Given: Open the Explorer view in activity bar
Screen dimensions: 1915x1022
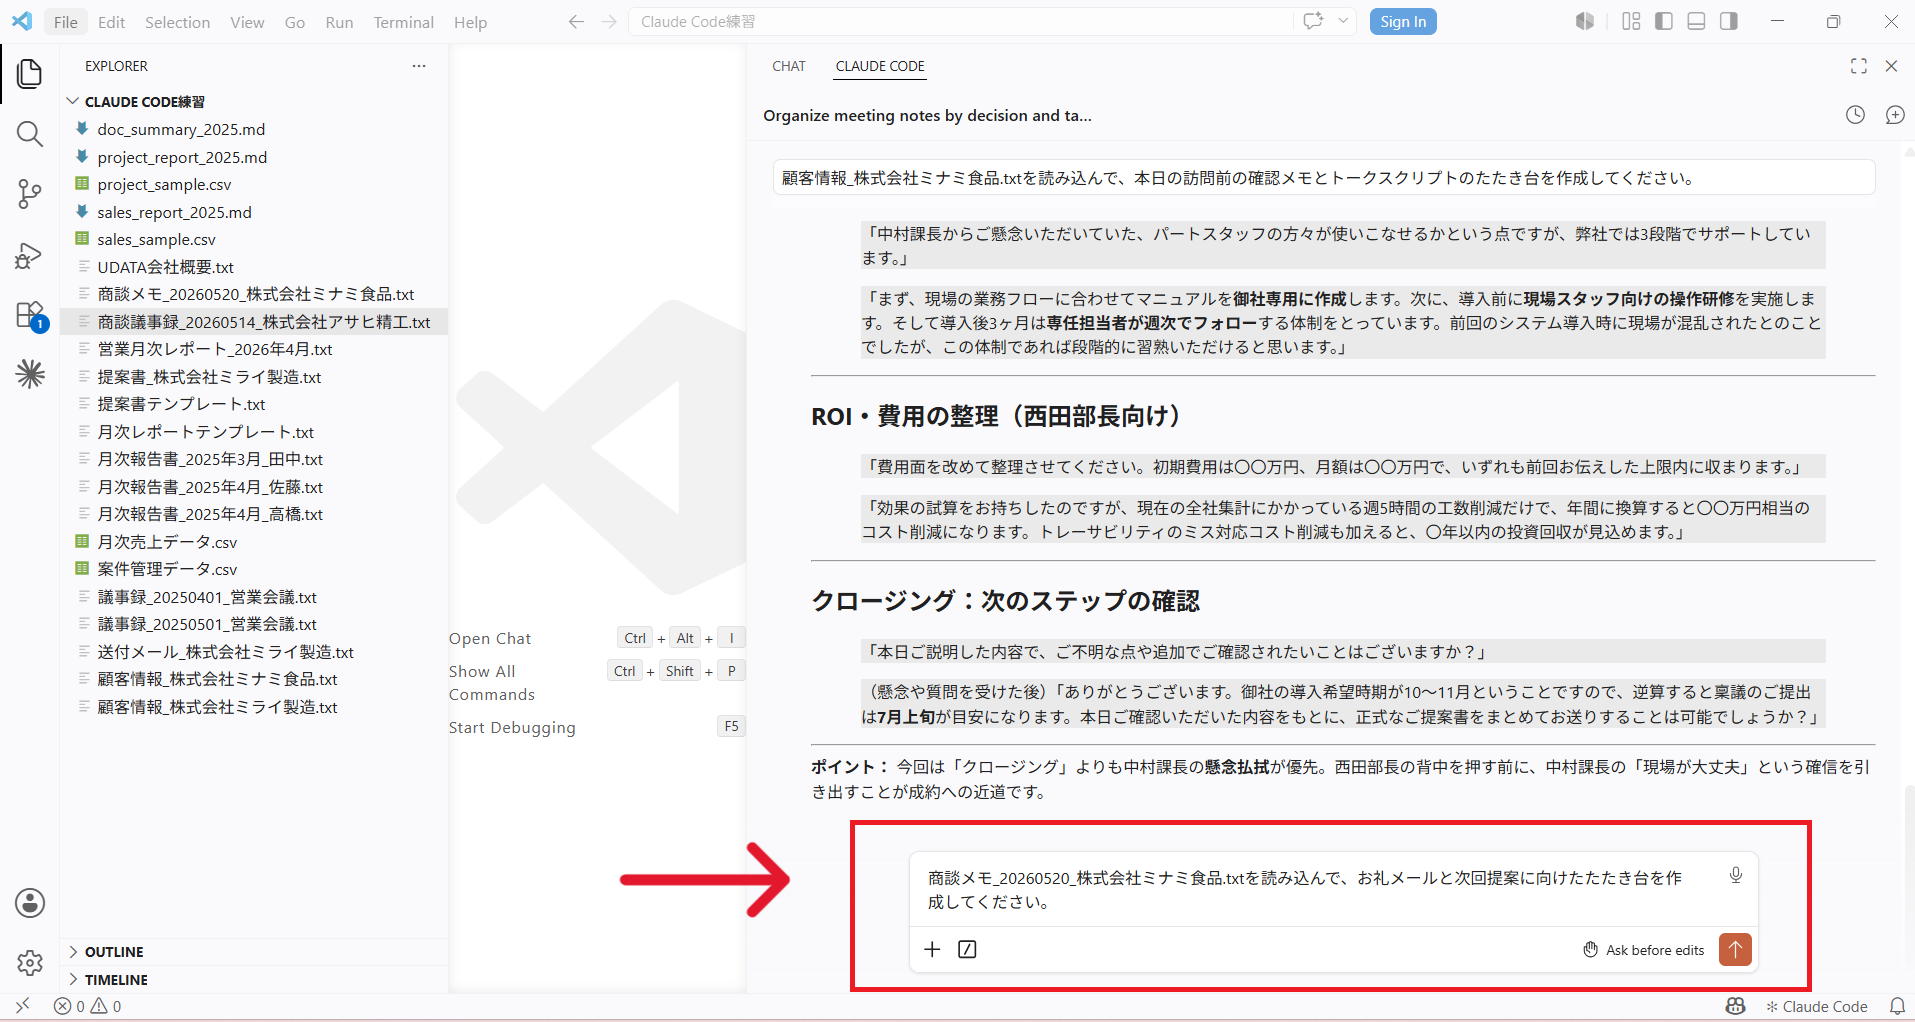Looking at the screenshot, I should pos(30,73).
